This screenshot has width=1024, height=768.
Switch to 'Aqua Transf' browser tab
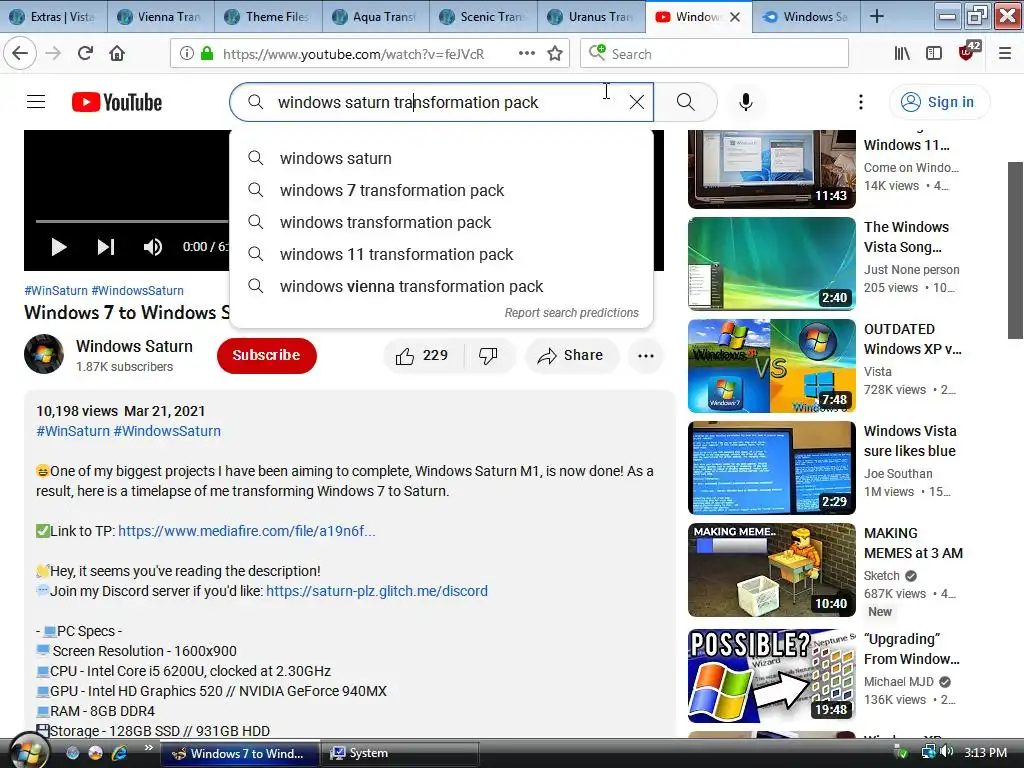click(376, 16)
